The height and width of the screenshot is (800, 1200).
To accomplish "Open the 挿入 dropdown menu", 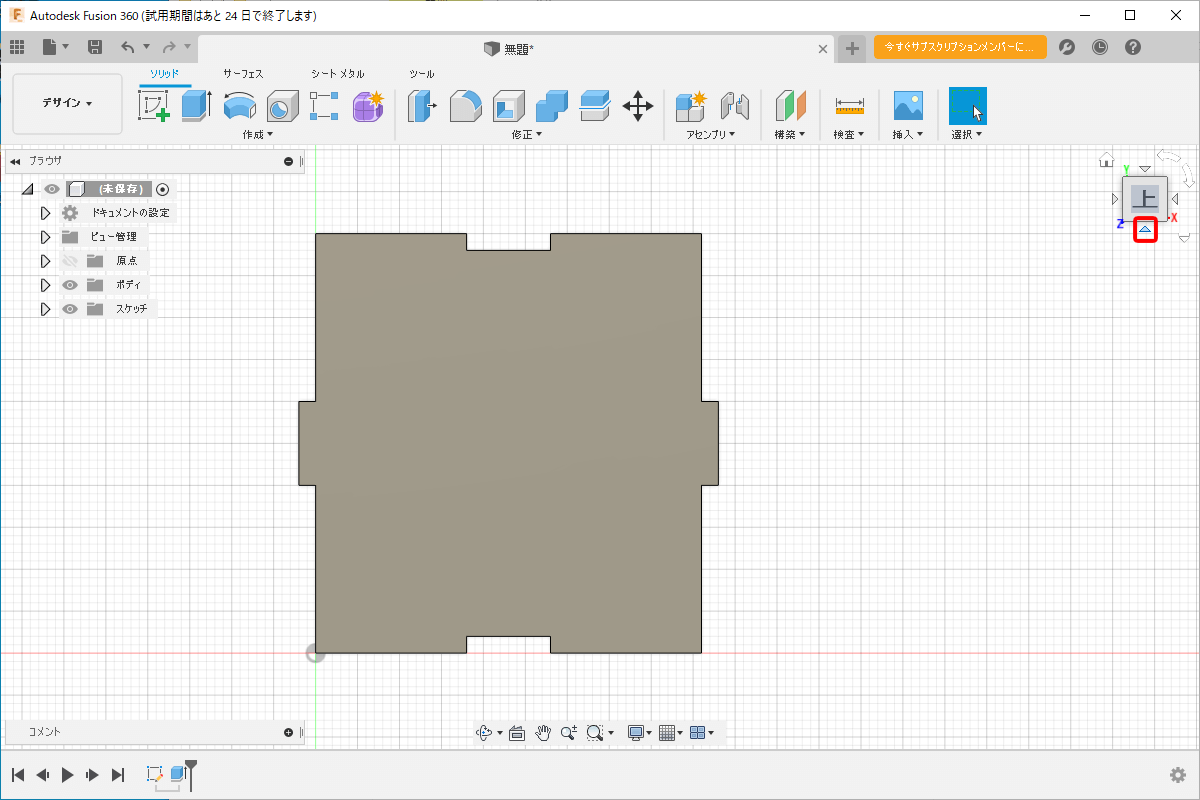I will [908, 134].
